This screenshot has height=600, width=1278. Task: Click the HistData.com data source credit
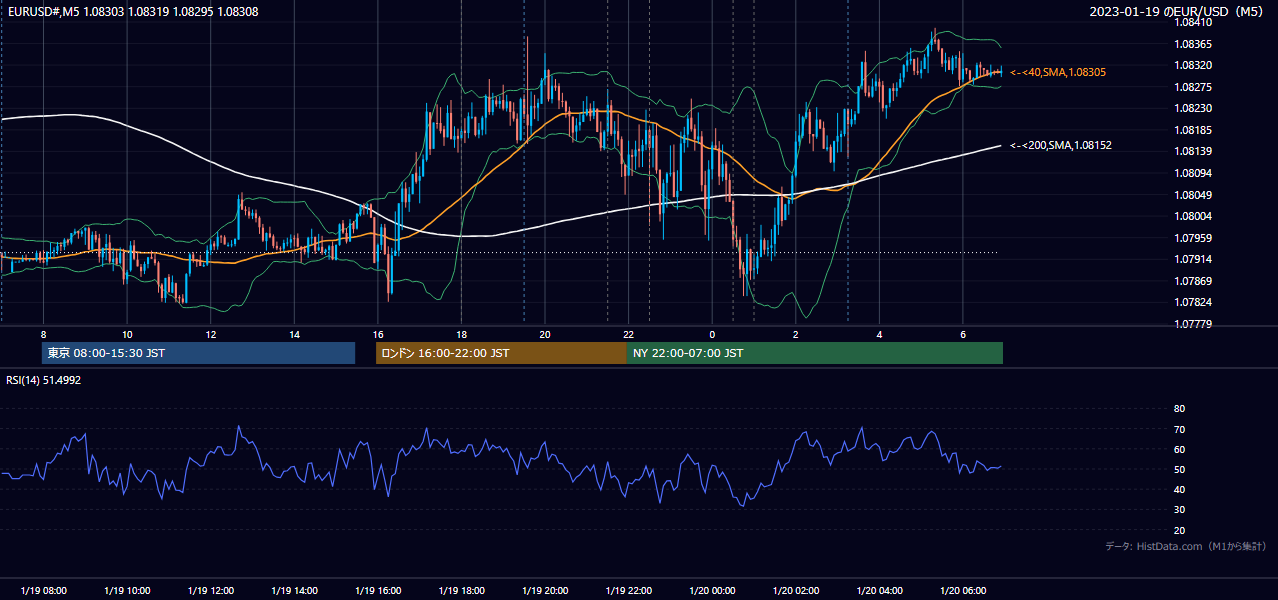(1185, 546)
